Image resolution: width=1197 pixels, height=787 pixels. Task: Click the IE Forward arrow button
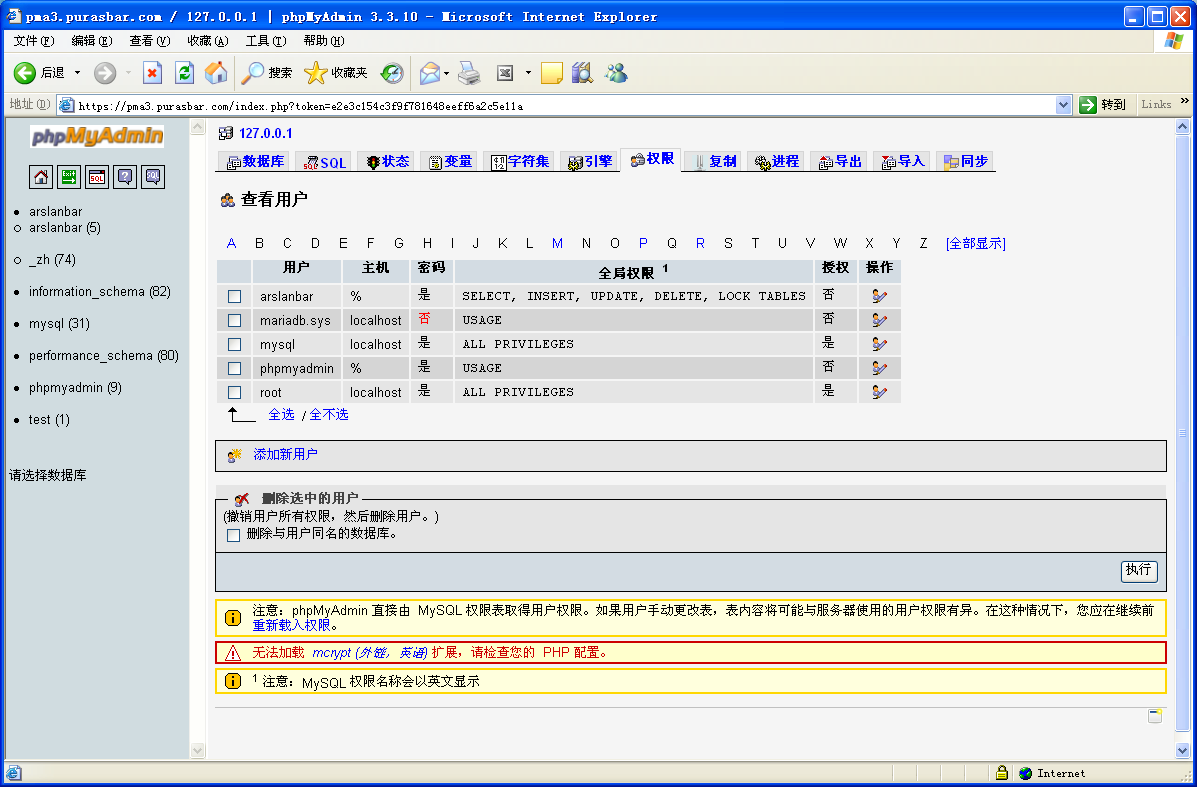[105, 73]
